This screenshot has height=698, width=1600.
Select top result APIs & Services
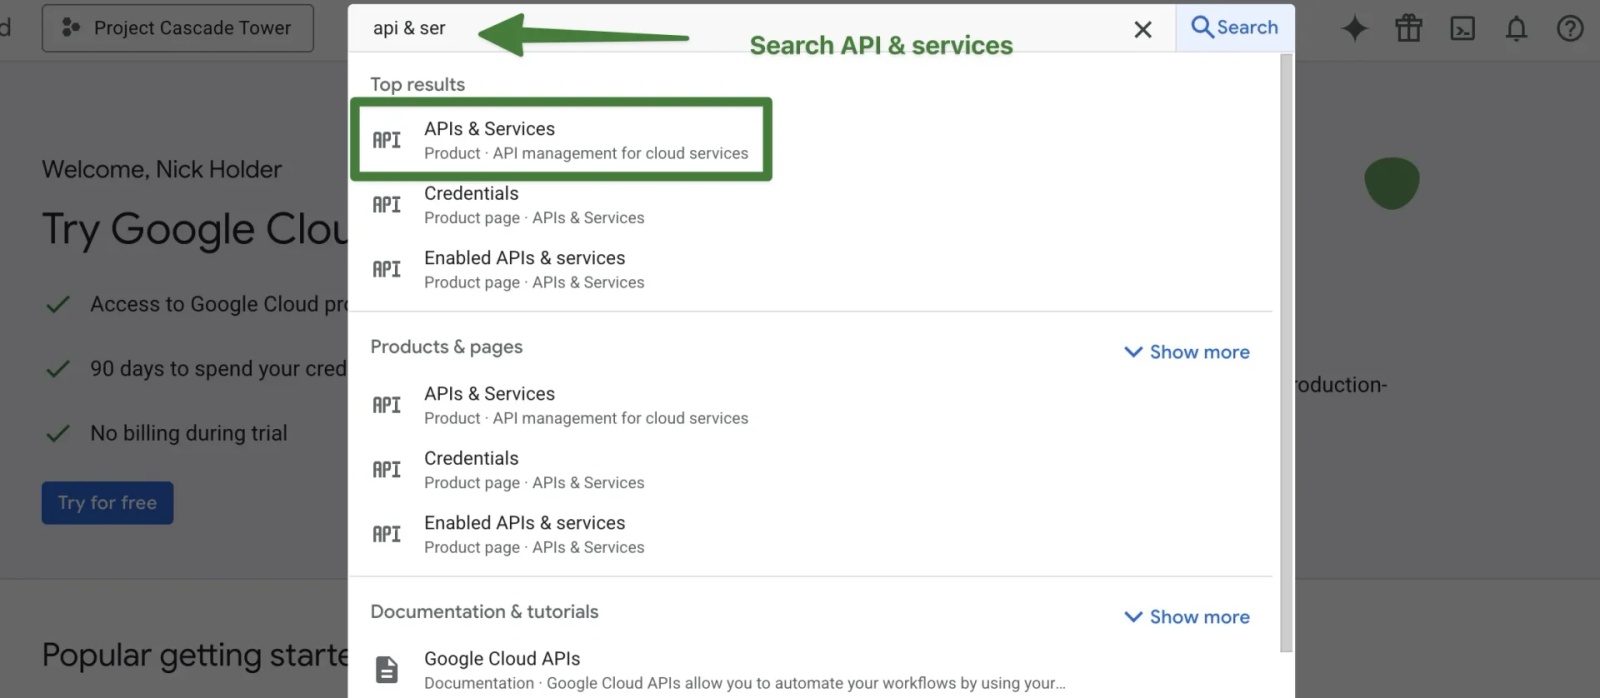[561, 140]
